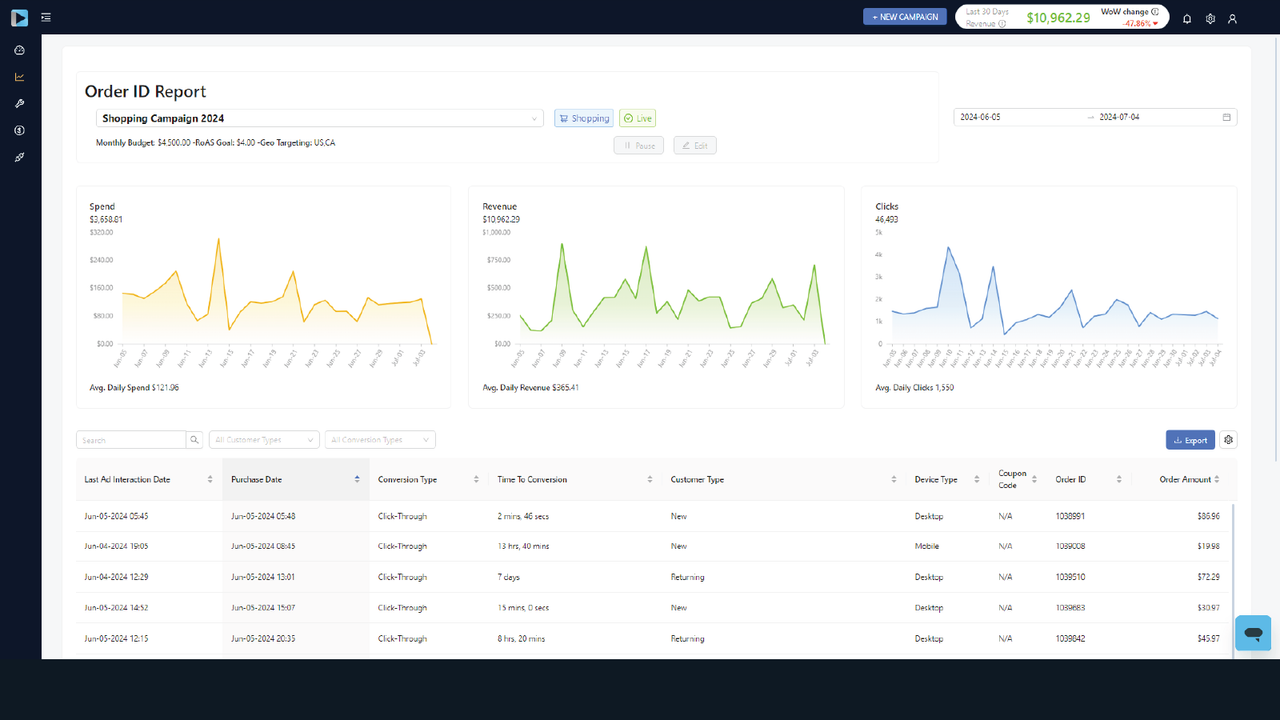Viewport: 1280px width, 720px height.
Task: Open the dashboard gauge icon in sidebar
Action: [x=20, y=50]
